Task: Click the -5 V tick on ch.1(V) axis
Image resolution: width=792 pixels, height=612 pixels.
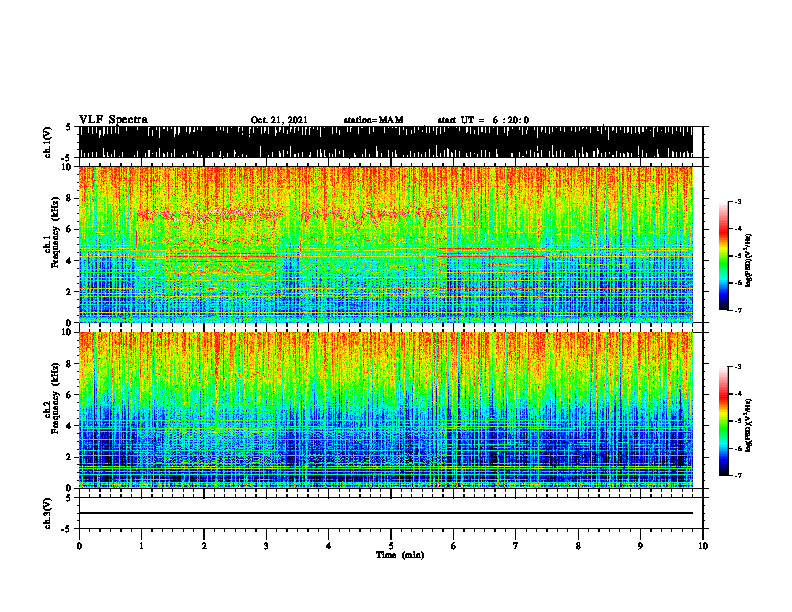Action: (67, 158)
